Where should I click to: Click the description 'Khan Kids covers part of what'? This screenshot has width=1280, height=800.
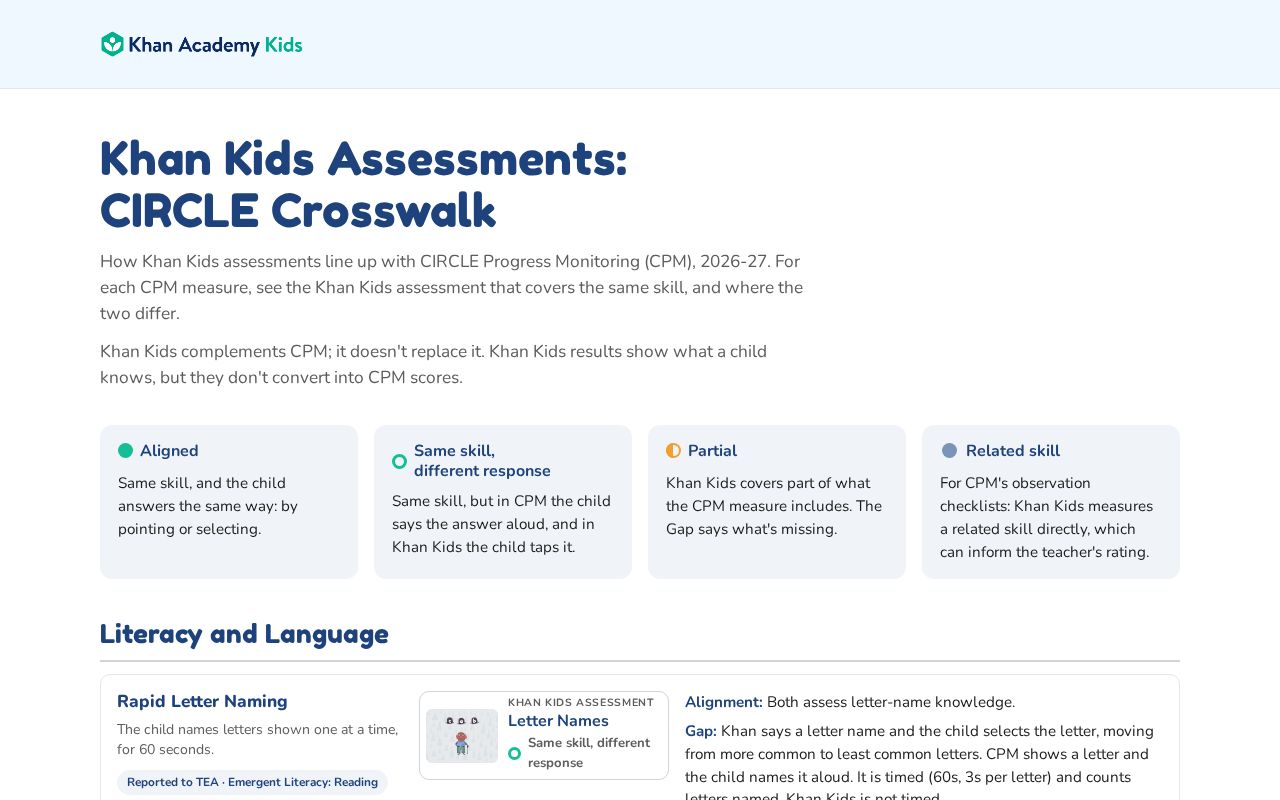(774, 506)
